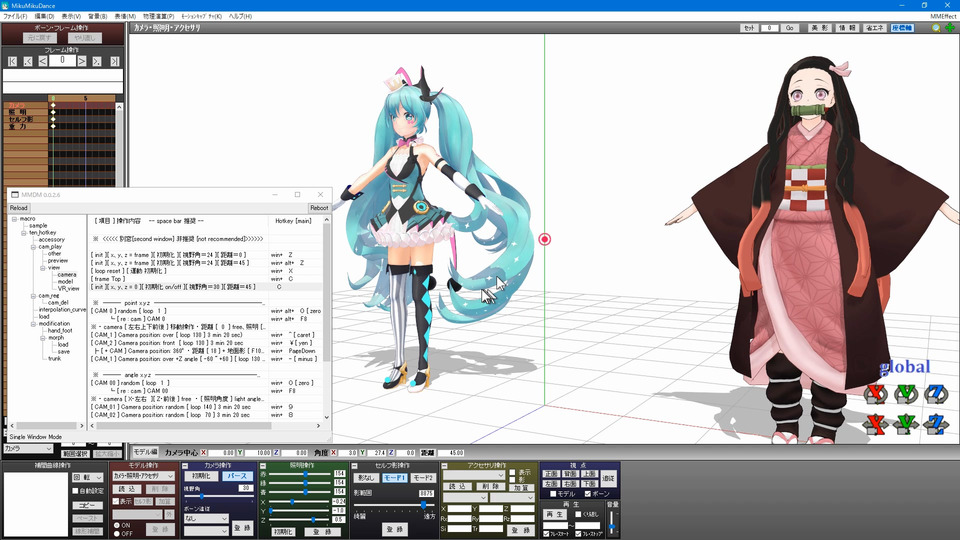This screenshot has width=960, height=540.
Task: Open the model selection カメラ・照明・アクセサリ dropdown
Action: (143, 476)
